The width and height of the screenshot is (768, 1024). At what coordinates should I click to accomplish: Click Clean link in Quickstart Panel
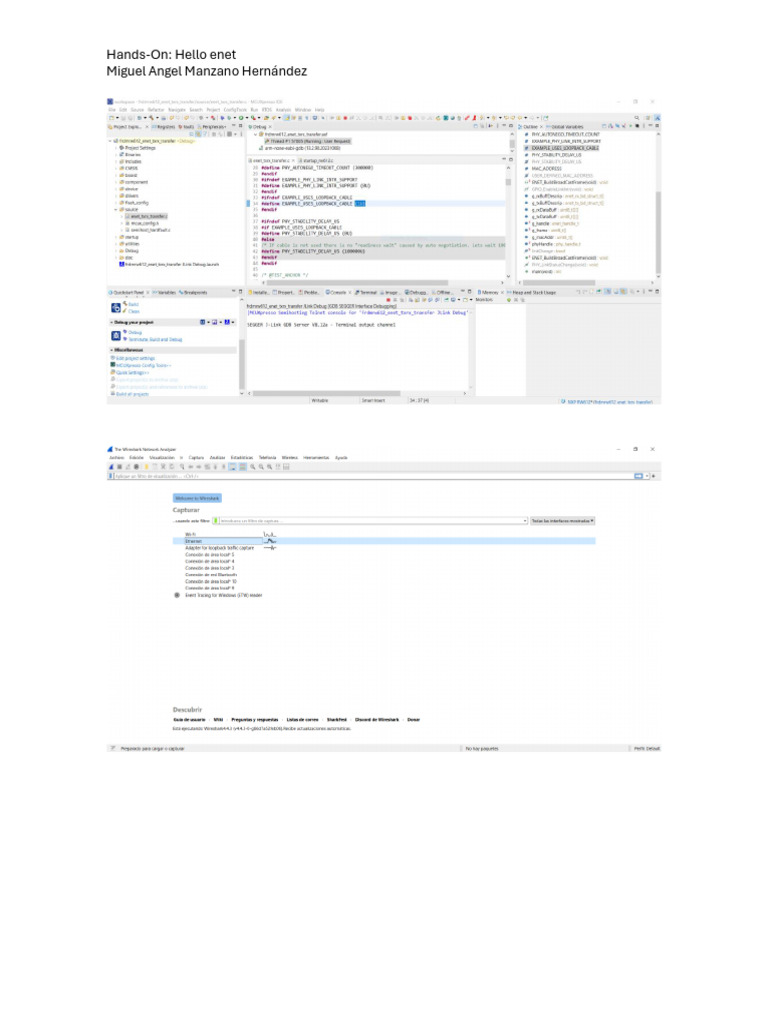point(134,312)
